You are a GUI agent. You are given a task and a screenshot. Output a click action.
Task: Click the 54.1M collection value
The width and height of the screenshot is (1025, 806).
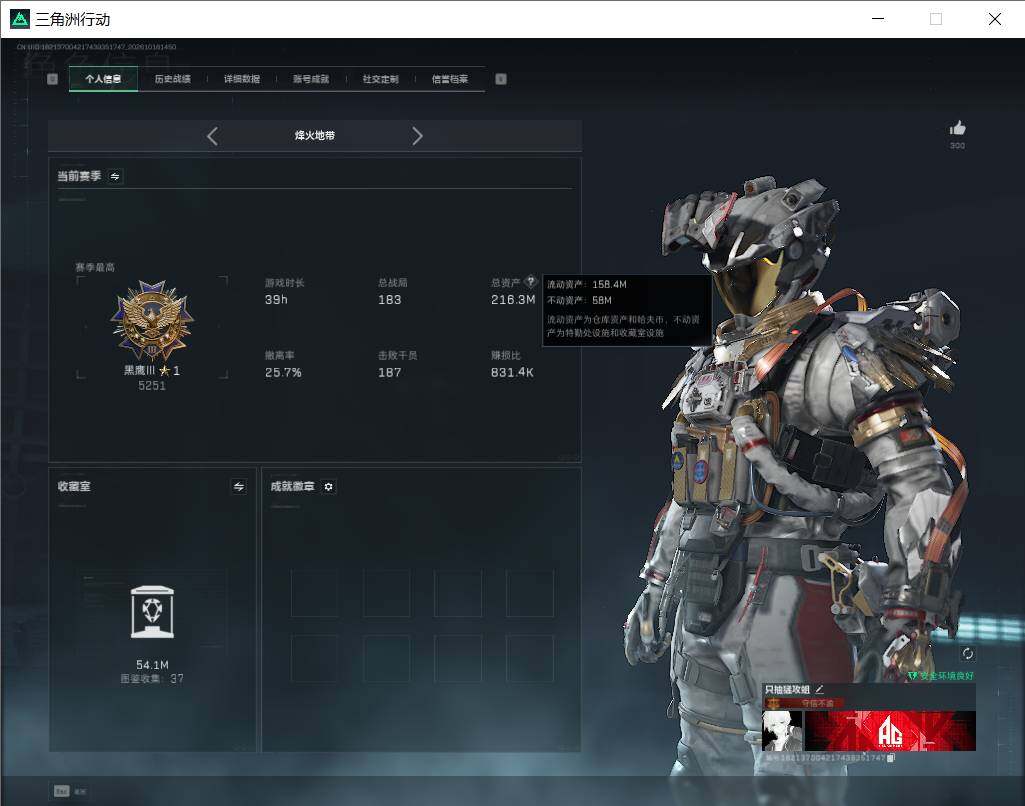152,665
